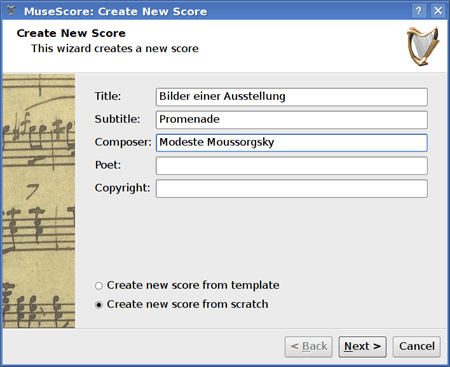
Task: Go to the next wizard page
Action: (x=362, y=347)
